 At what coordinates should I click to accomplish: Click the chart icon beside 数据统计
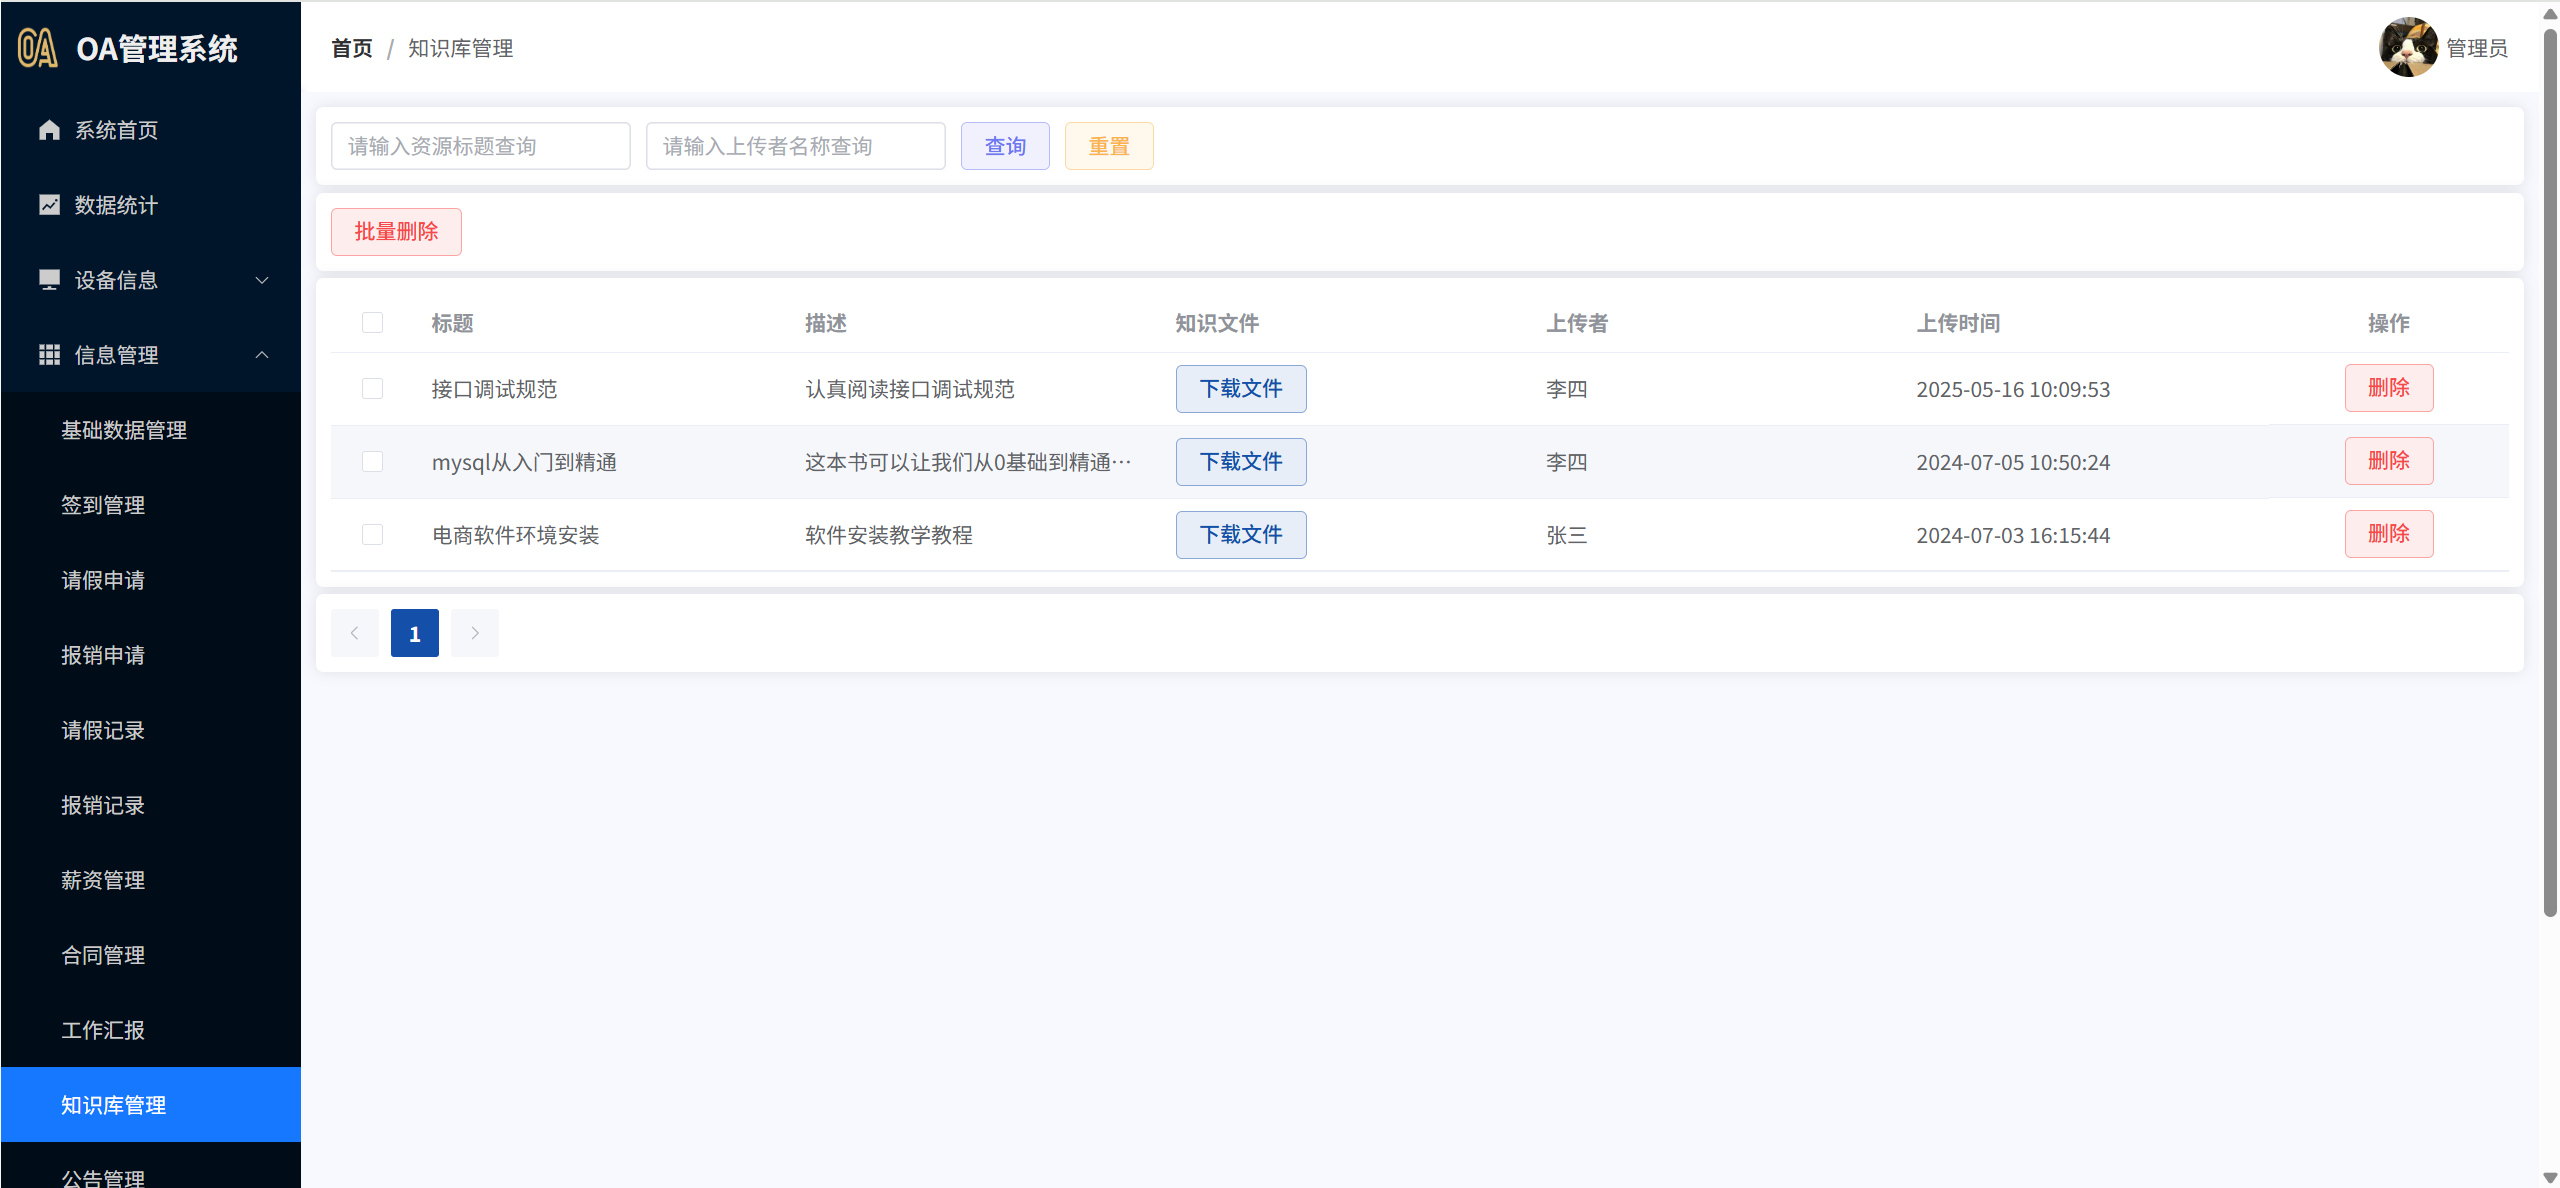[x=49, y=205]
